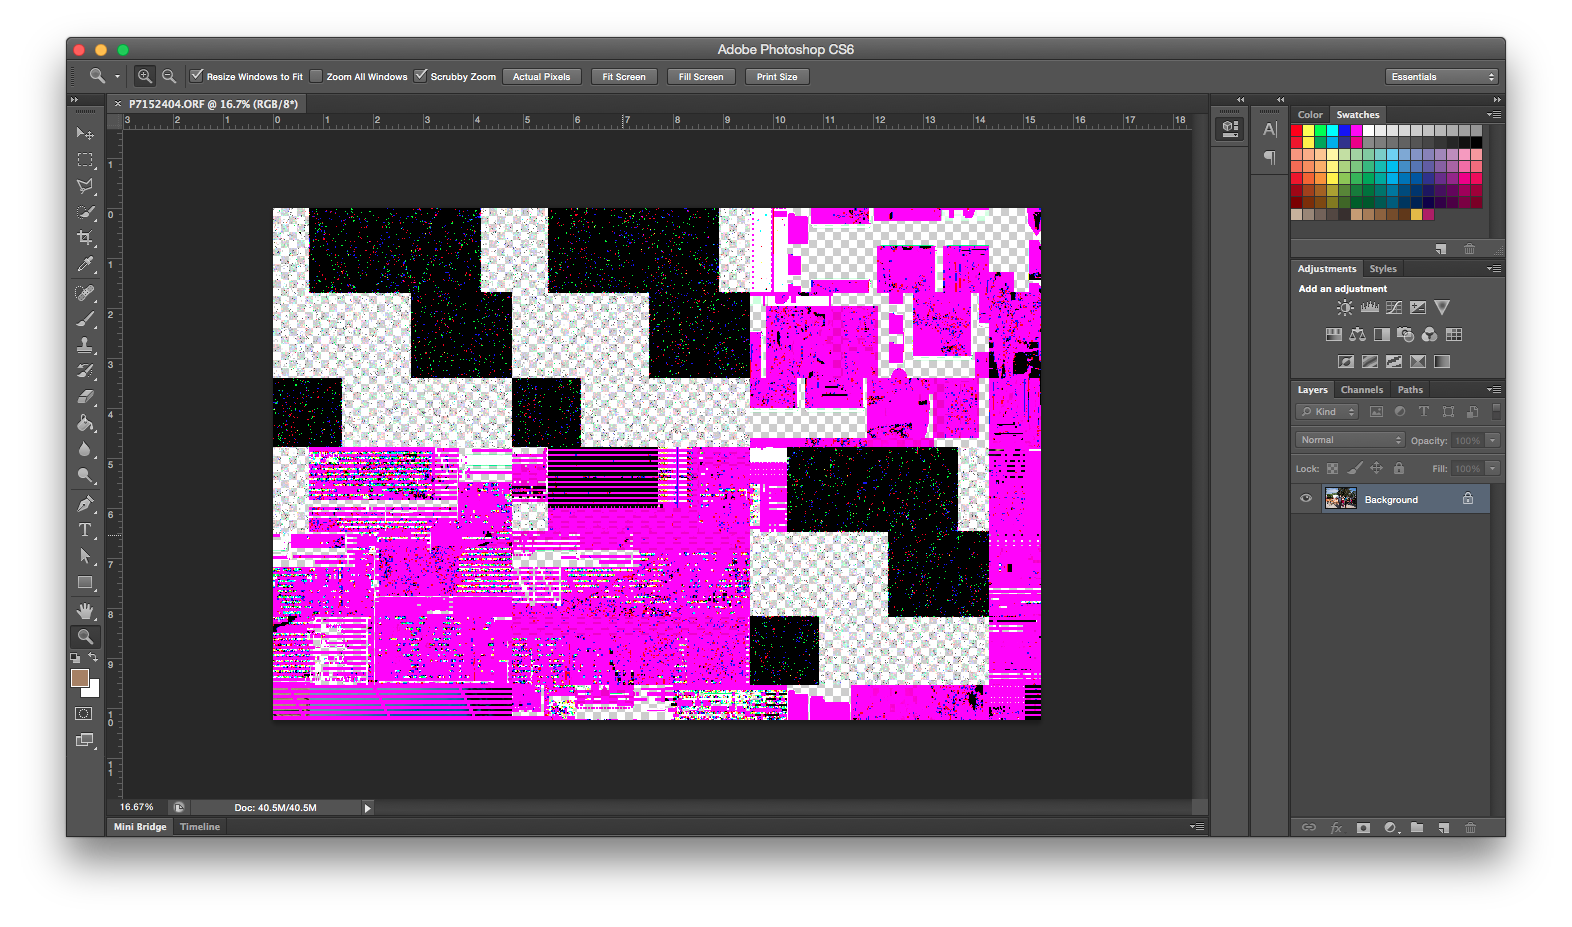
Task: Select the Pen tool
Action: point(85,504)
